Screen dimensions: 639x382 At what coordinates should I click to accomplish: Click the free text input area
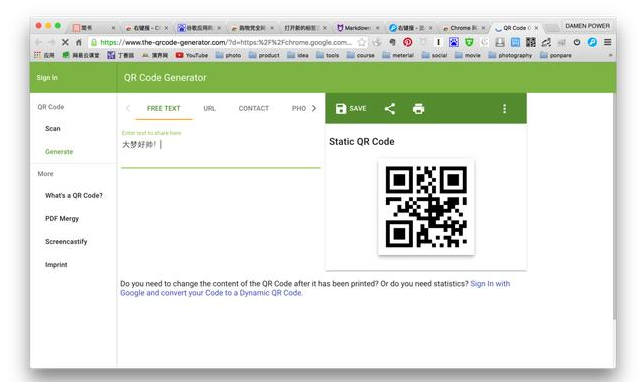click(x=221, y=149)
